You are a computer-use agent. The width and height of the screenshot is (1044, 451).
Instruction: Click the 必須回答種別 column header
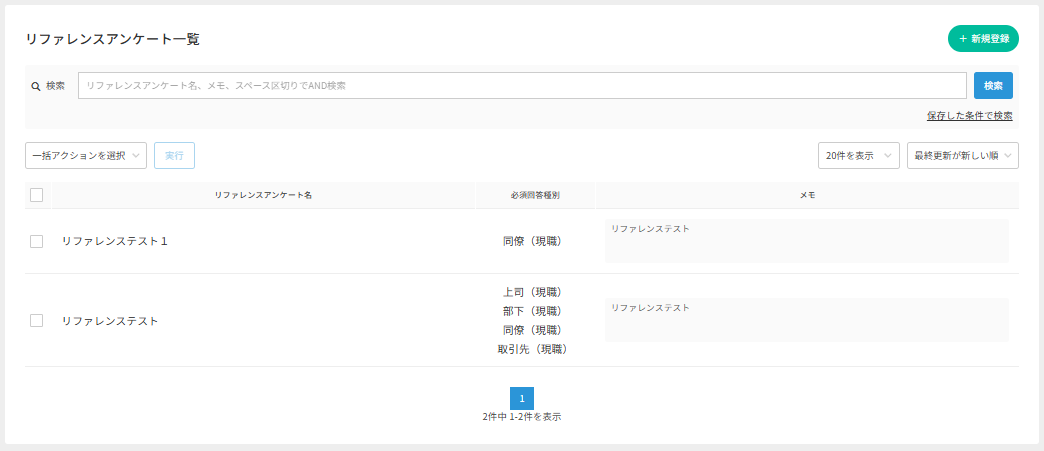tap(535, 195)
